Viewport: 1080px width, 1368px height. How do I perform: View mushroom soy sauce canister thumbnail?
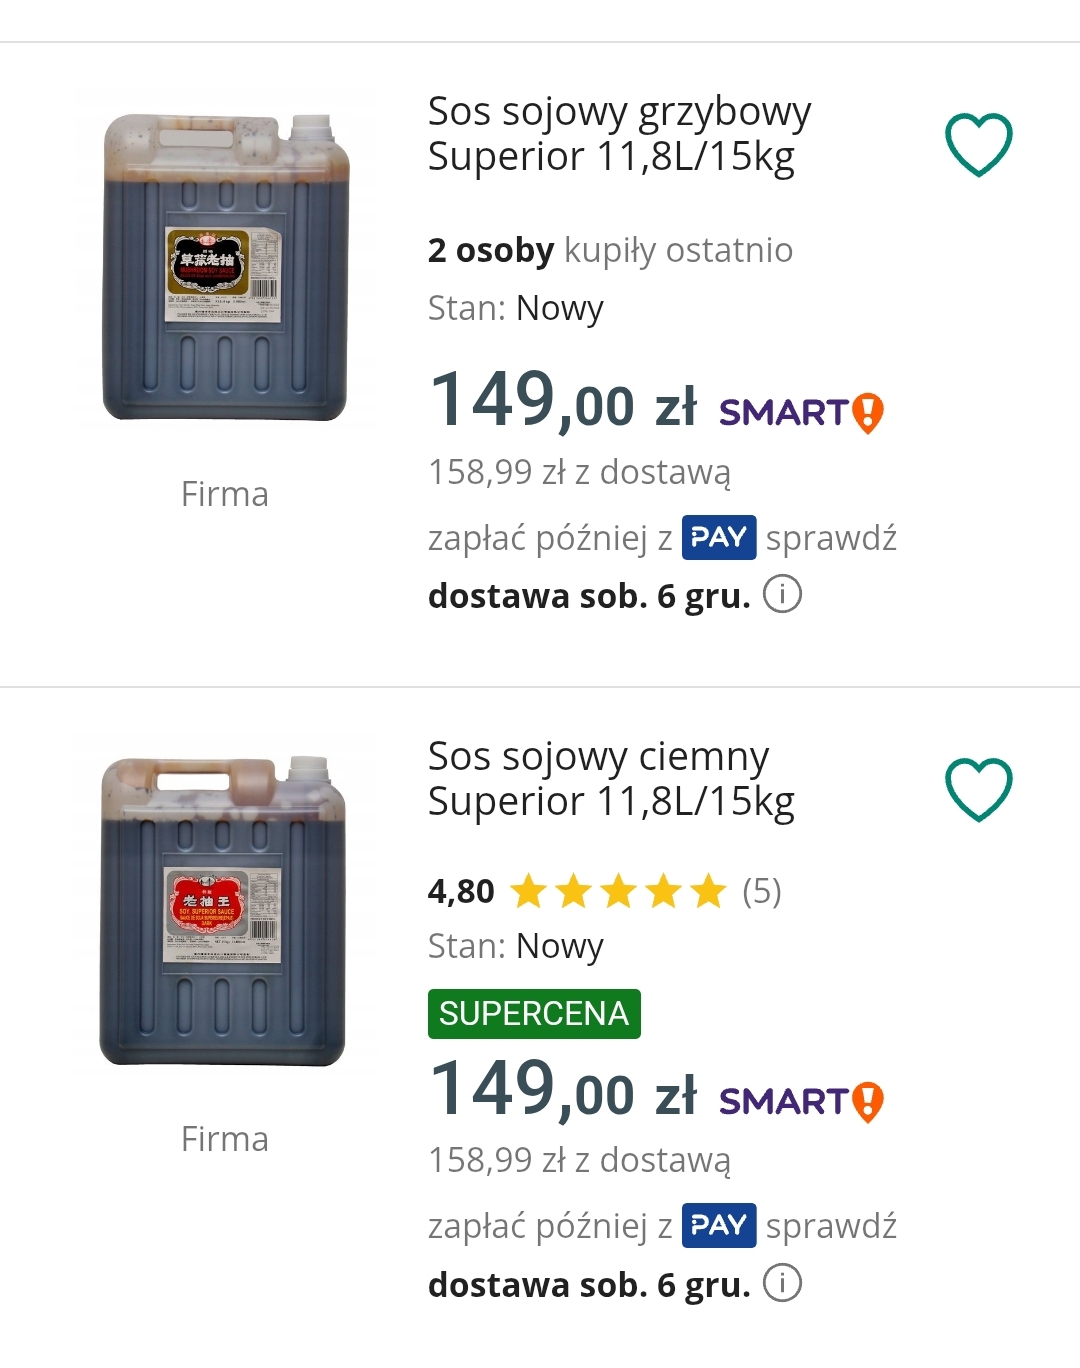[225, 267]
